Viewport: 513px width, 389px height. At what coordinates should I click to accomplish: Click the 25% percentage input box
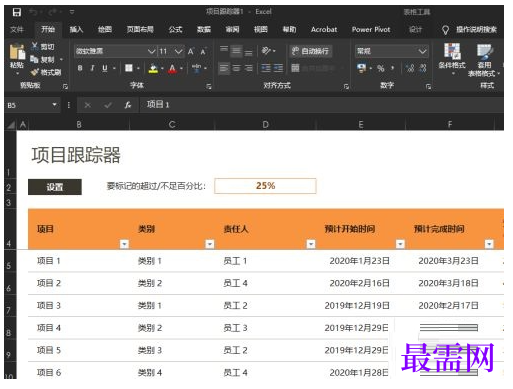[x=265, y=186]
